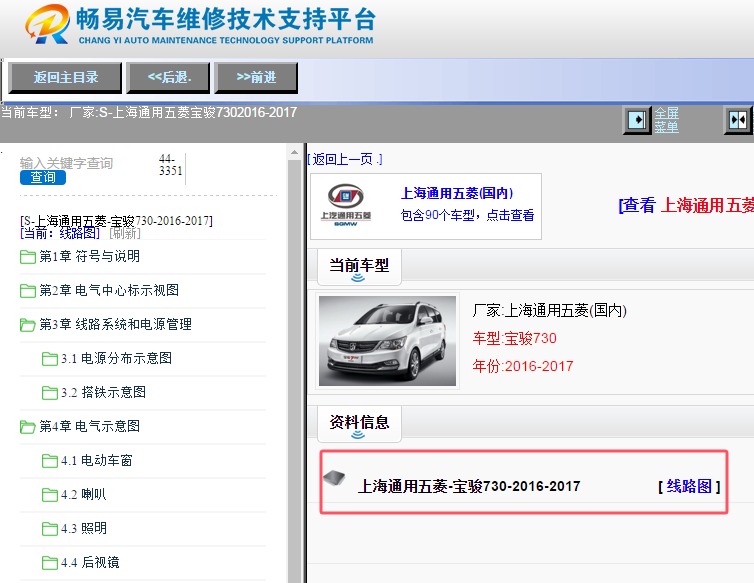Select 第2章 电气中心标示视图 tree row

(x=143, y=291)
